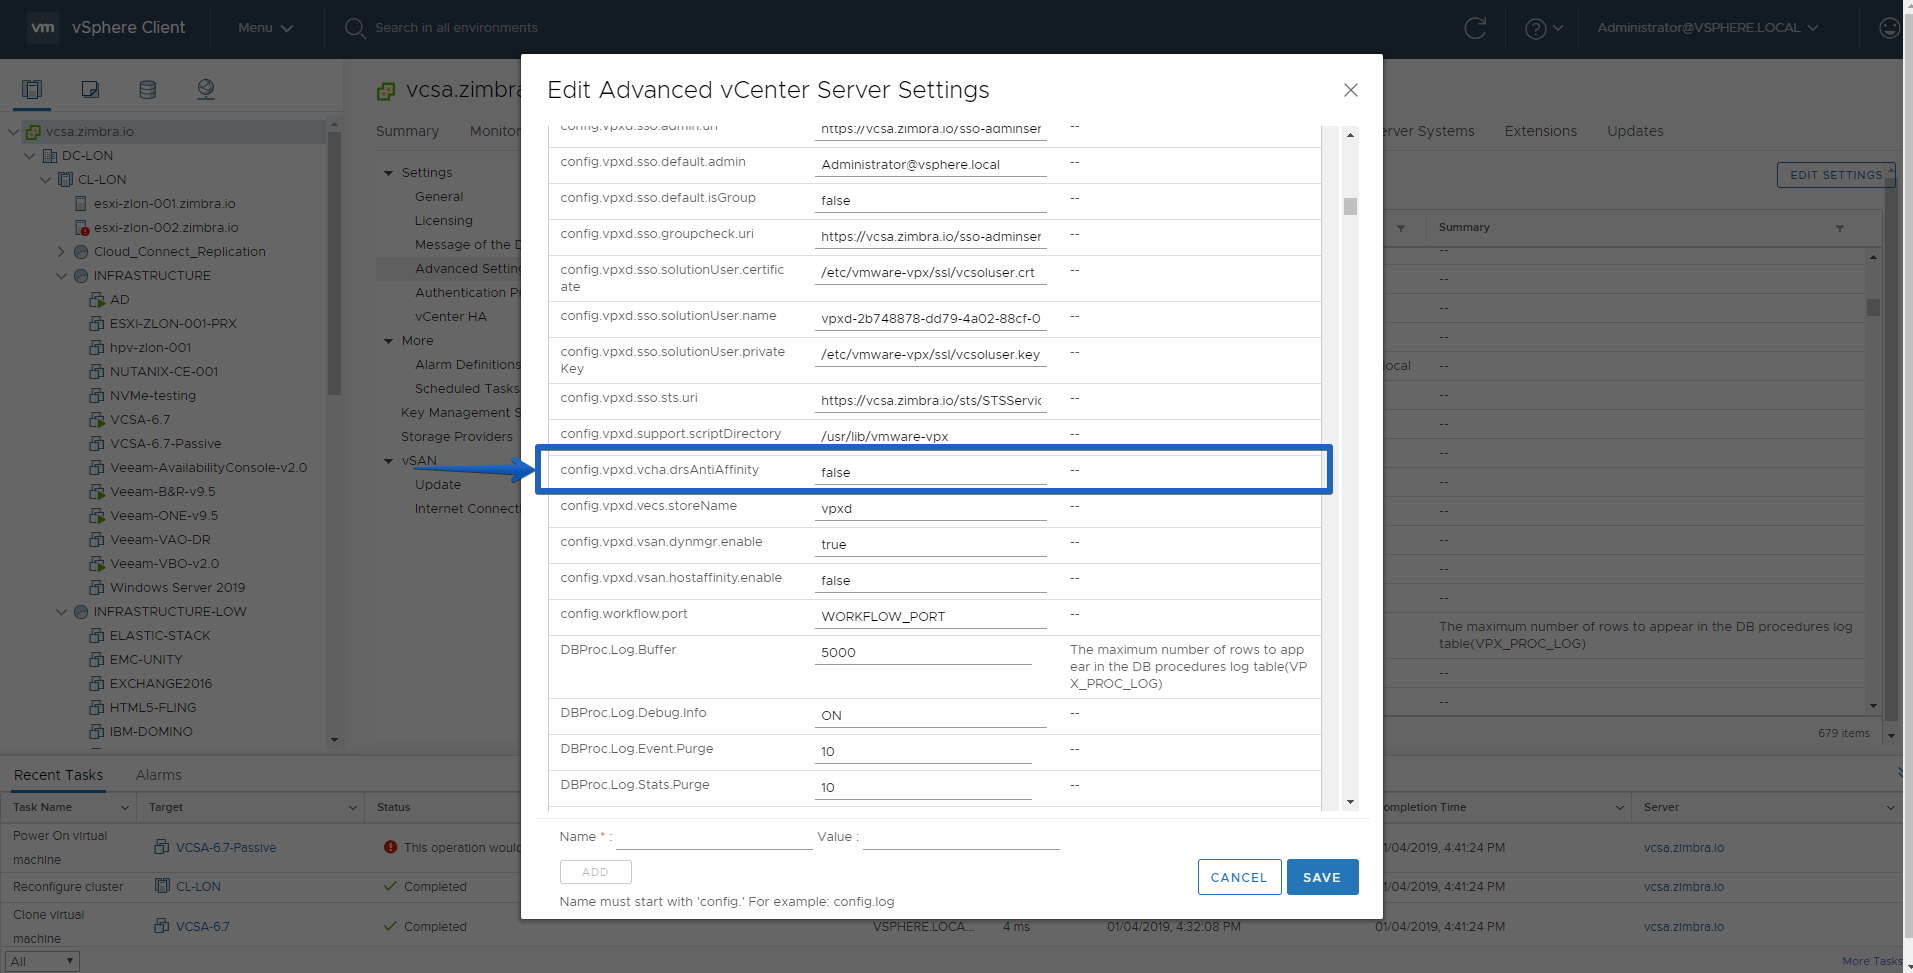This screenshot has width=1913, height=973.
Task: Click the Name field for new setting
Action: pyautogui.click(x=714, y=837)
